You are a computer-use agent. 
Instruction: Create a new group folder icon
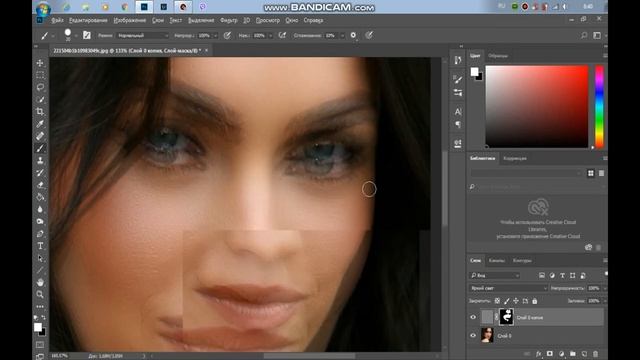click(573, 354)
